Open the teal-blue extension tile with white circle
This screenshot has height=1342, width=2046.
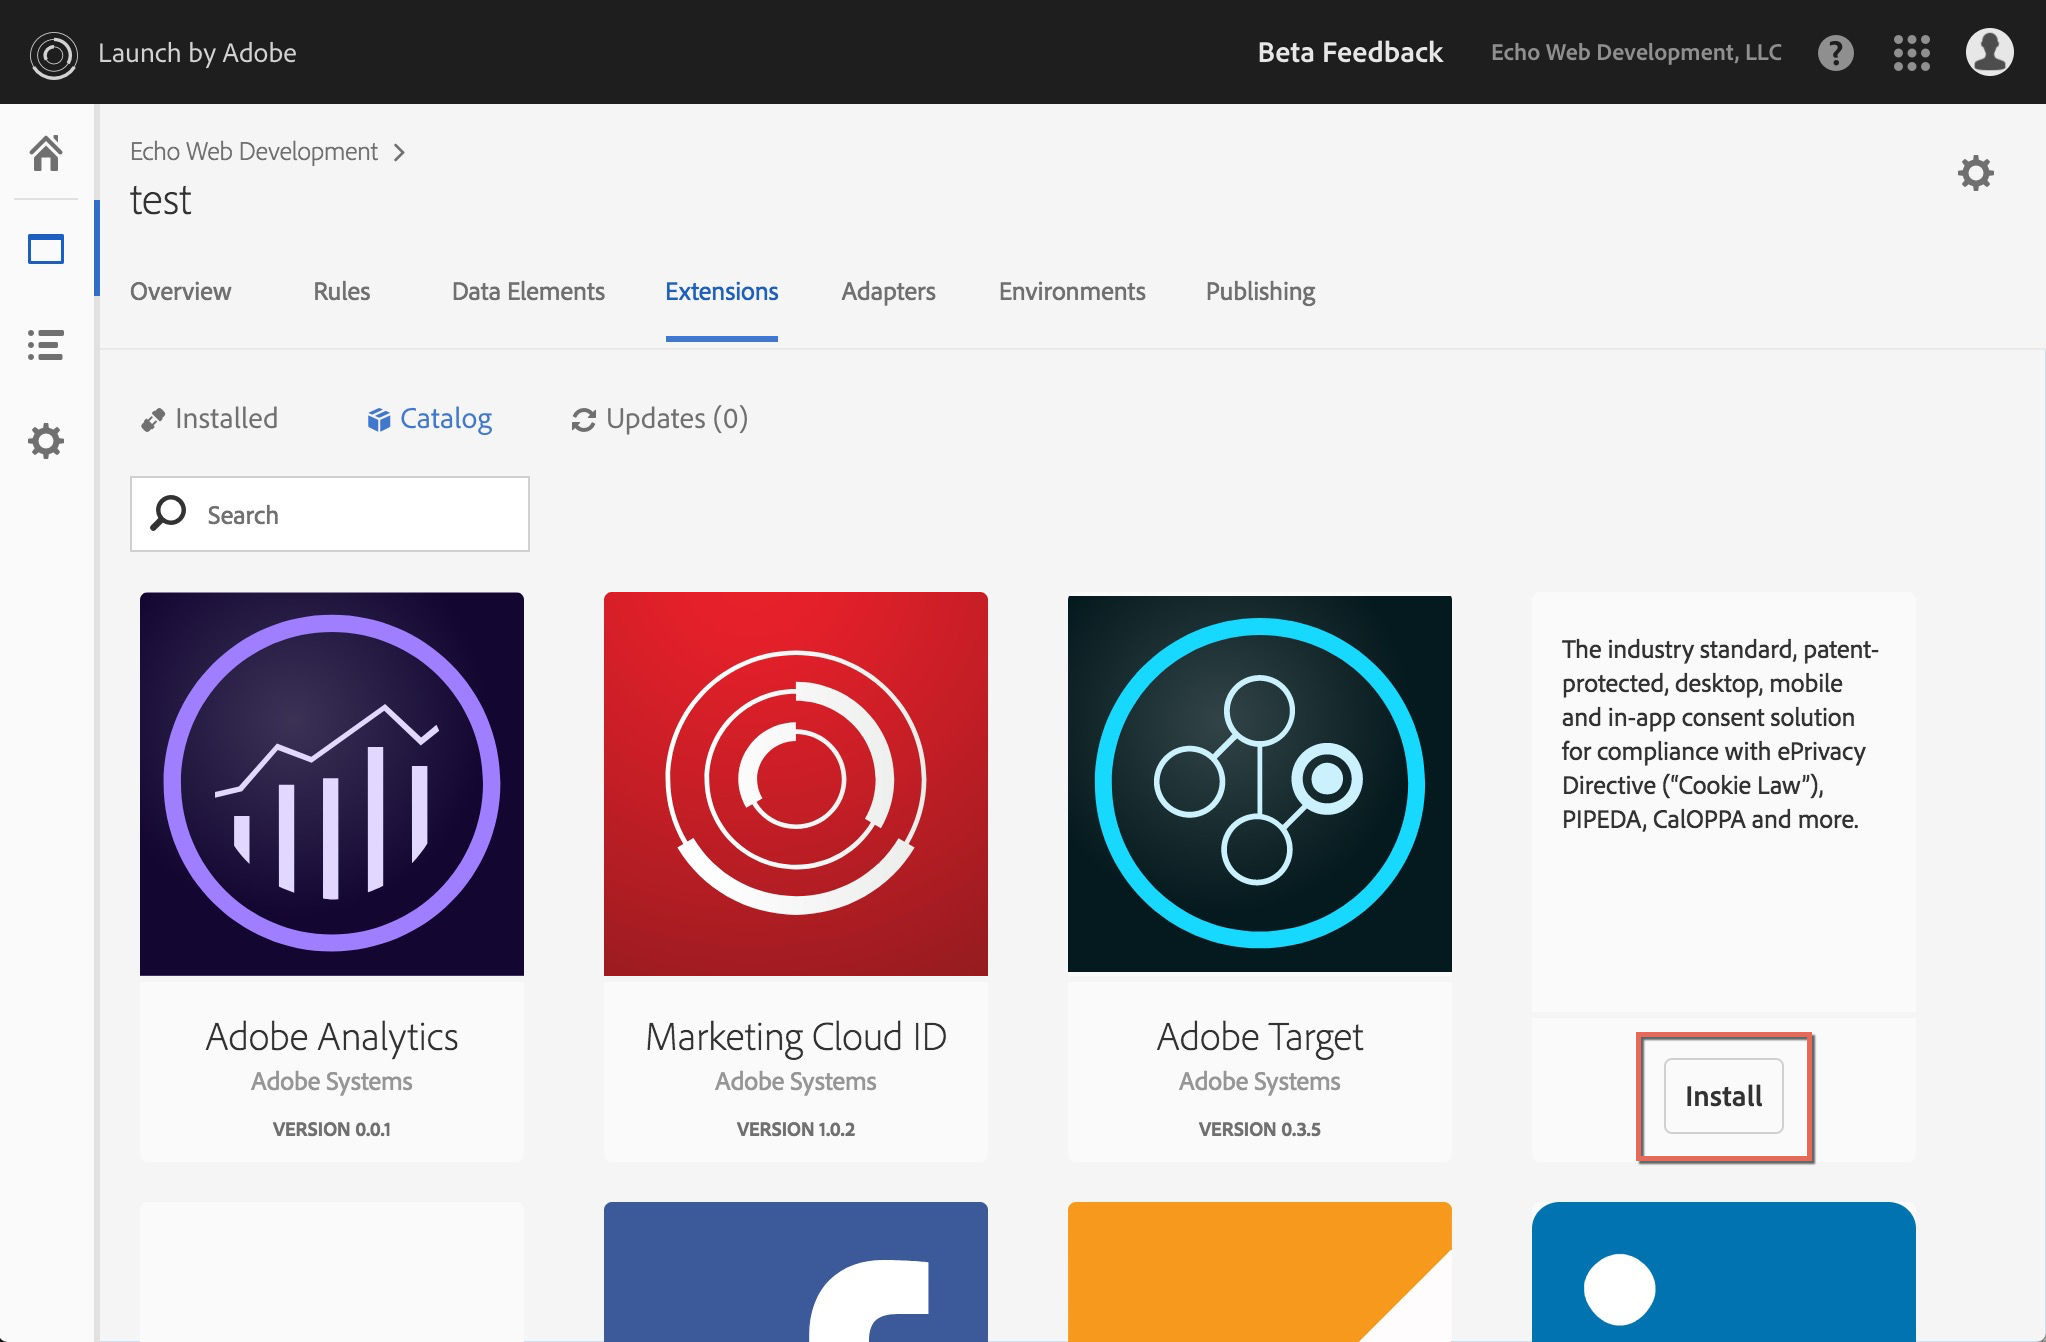[1724, 1272]
